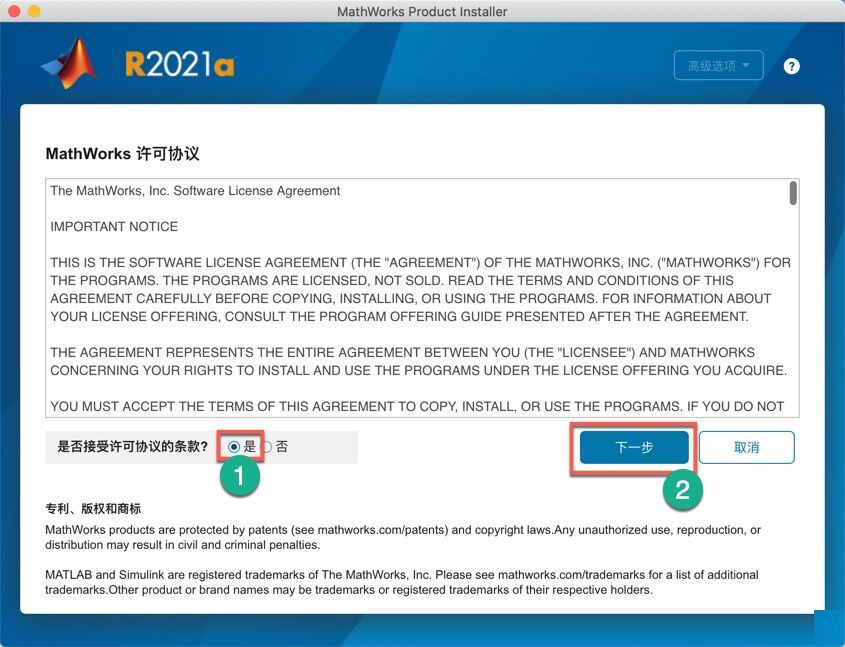
Task: Click the license agreement scrollbar thumb
Action: pos(793,193)
